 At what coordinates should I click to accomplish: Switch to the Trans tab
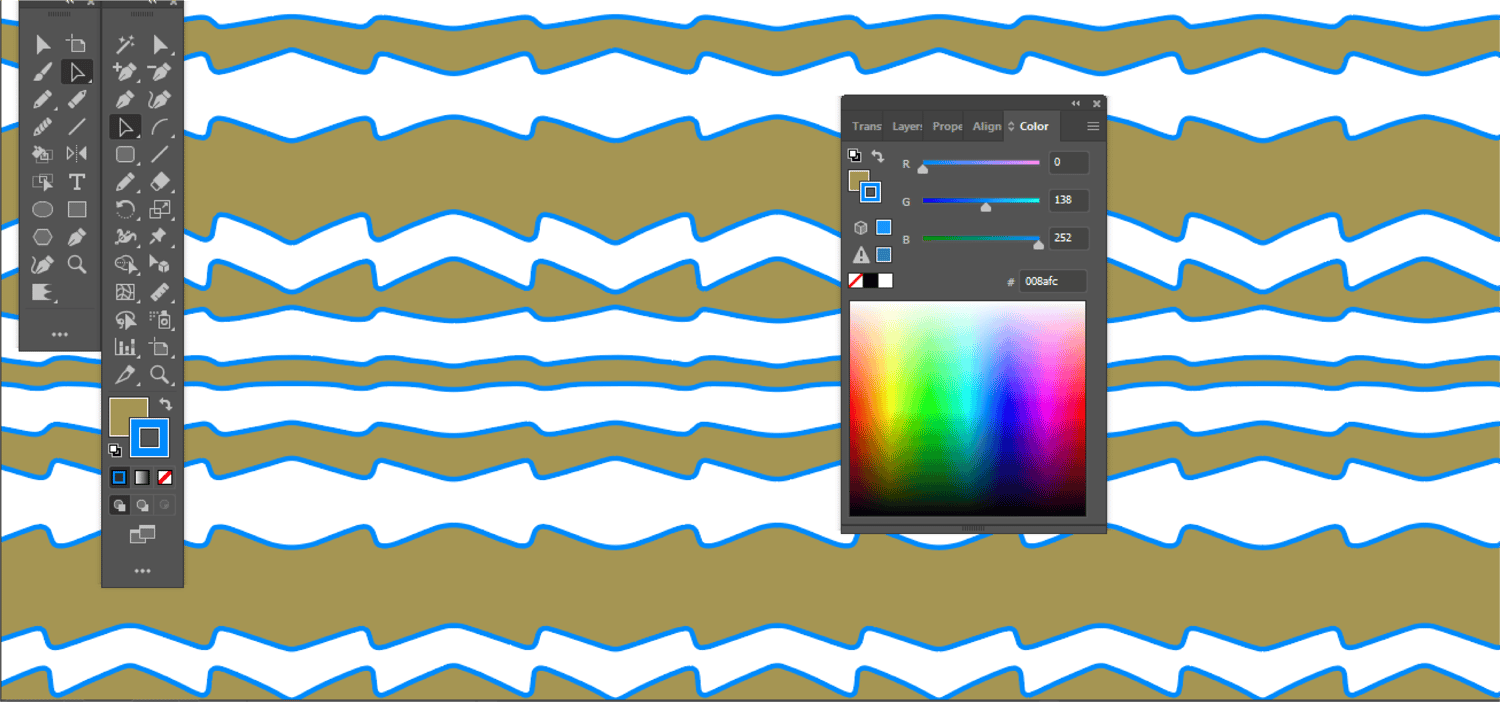(867, 126)
